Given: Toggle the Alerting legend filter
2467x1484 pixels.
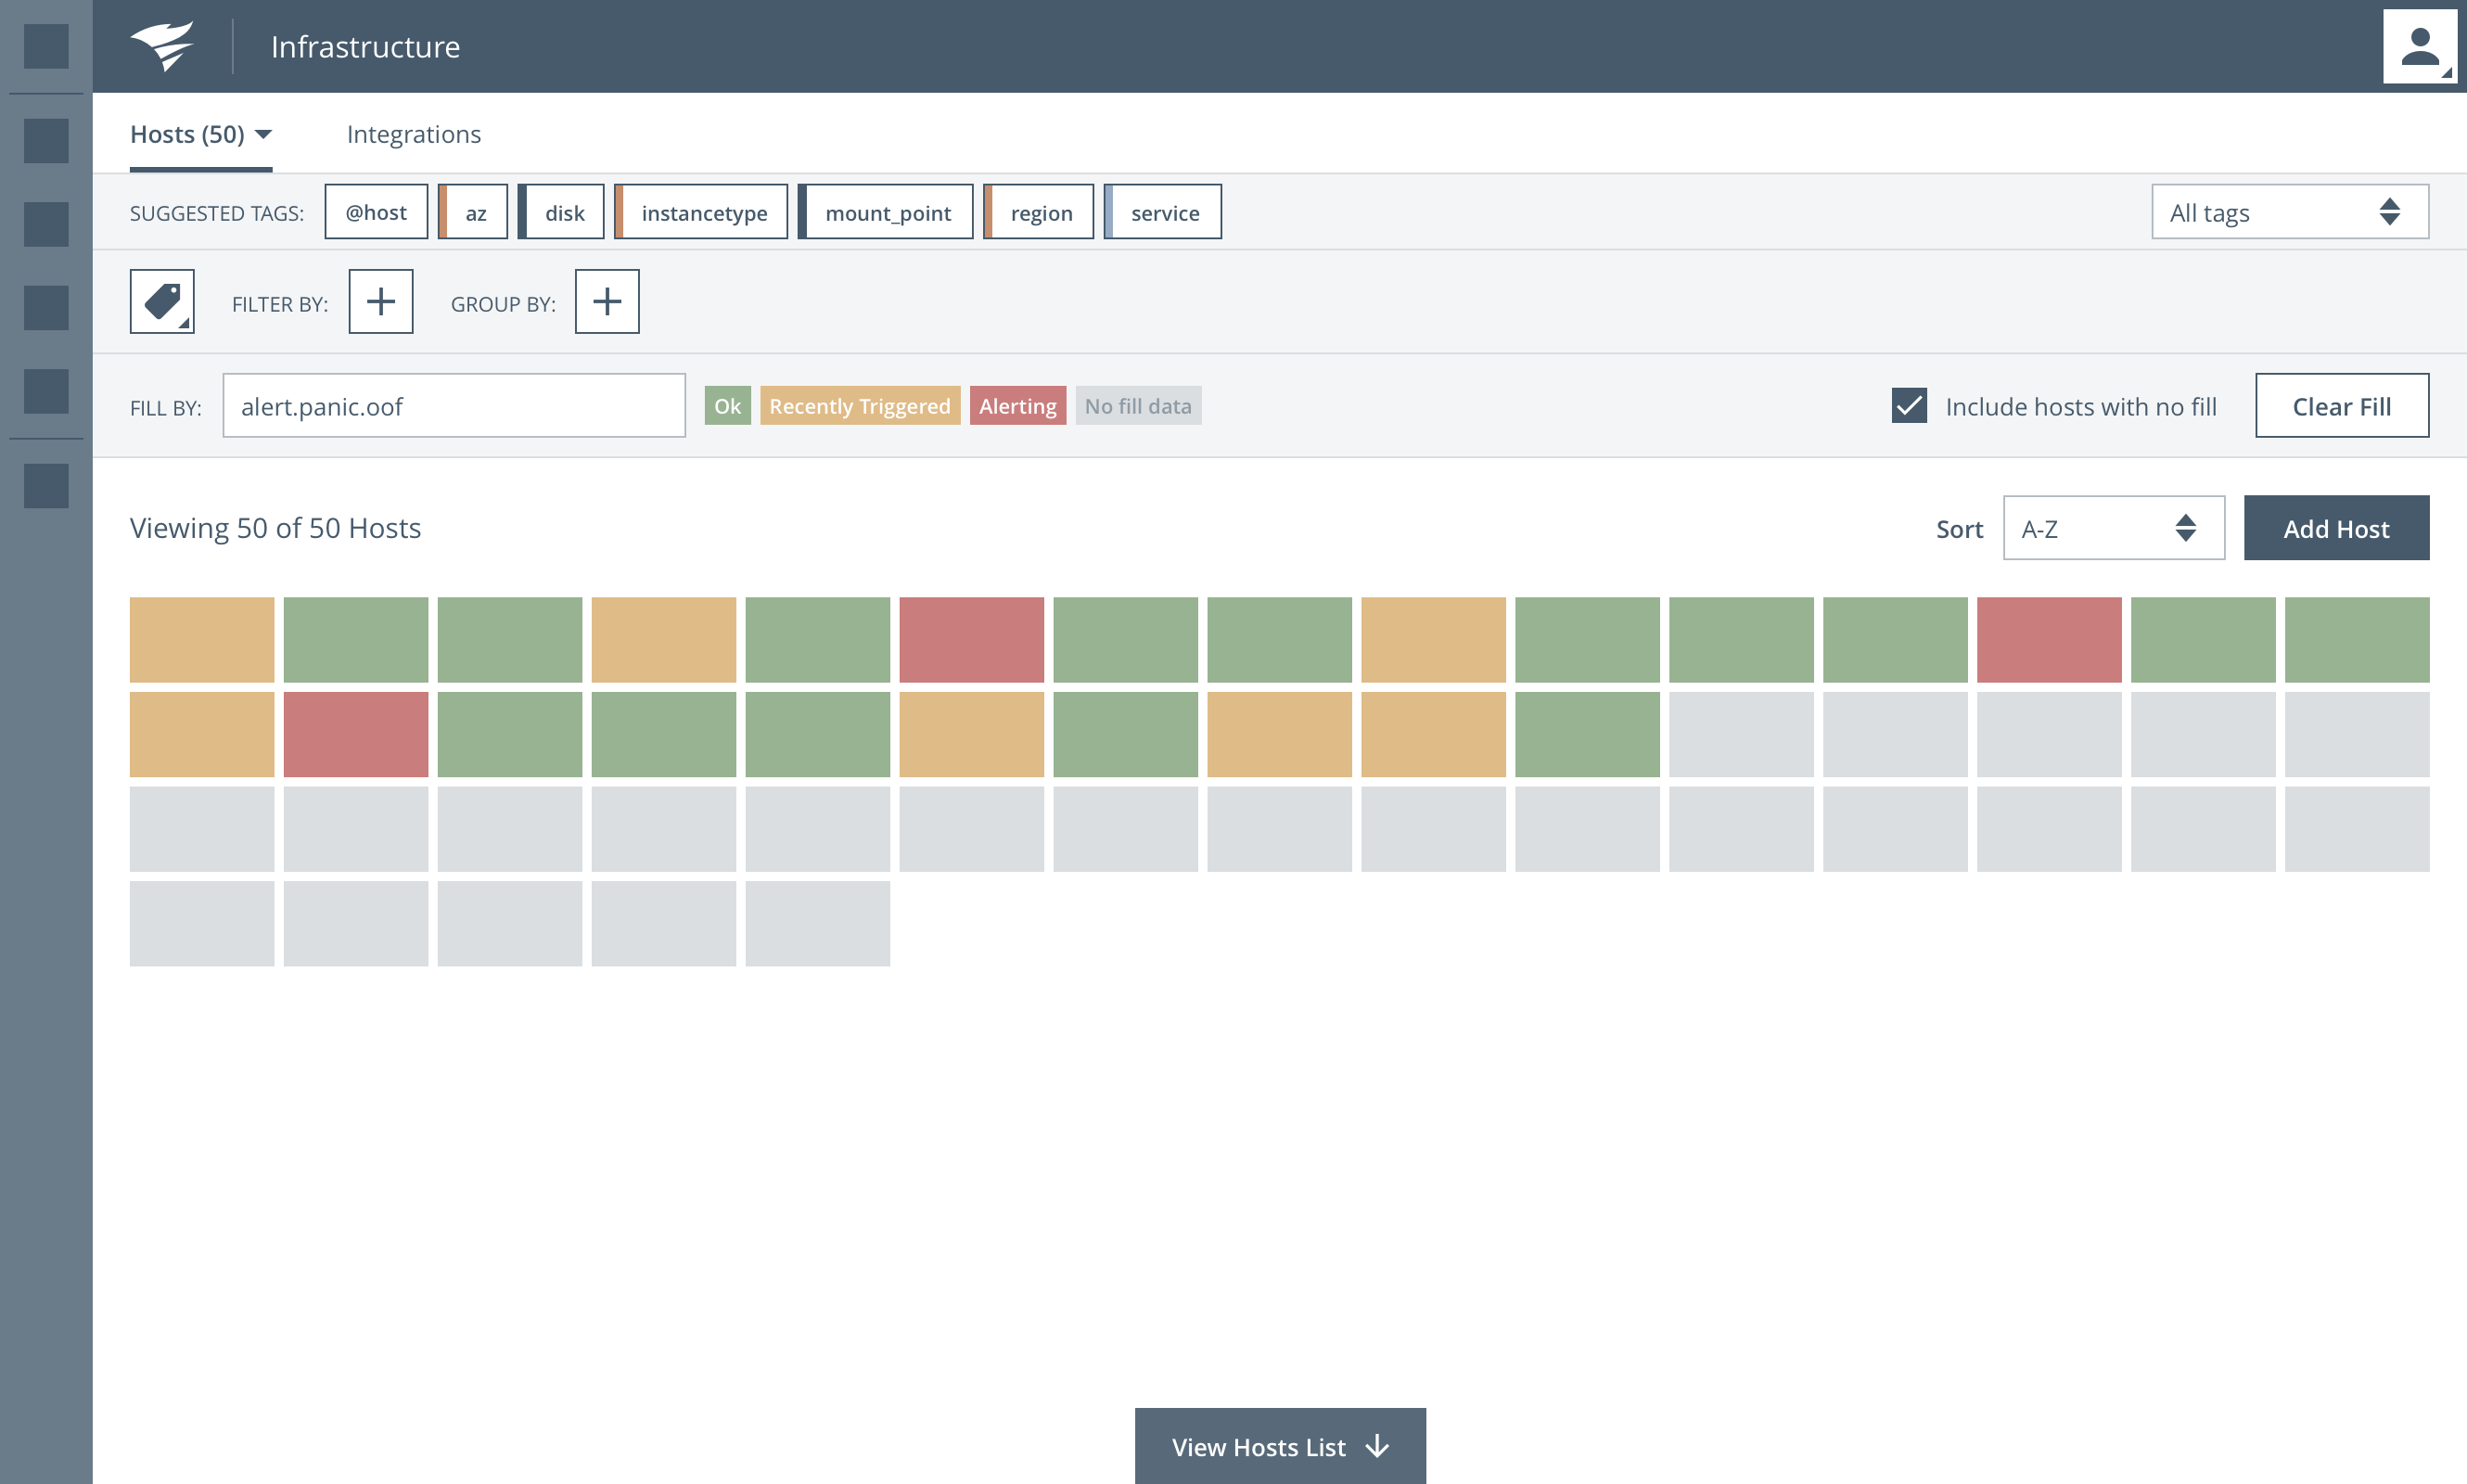Looking at the screenshot, I should click(1017, 405).
